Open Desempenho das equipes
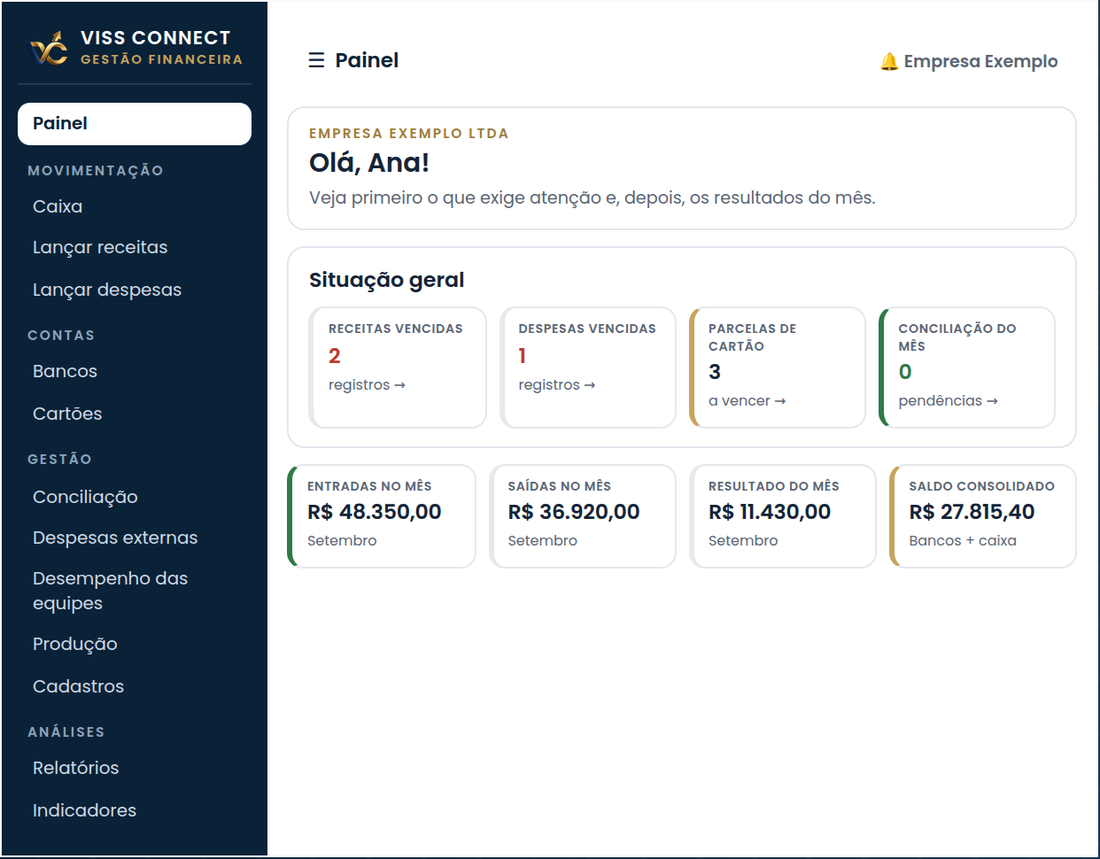This screenshot has width=1100, height=859. (110, 591)
